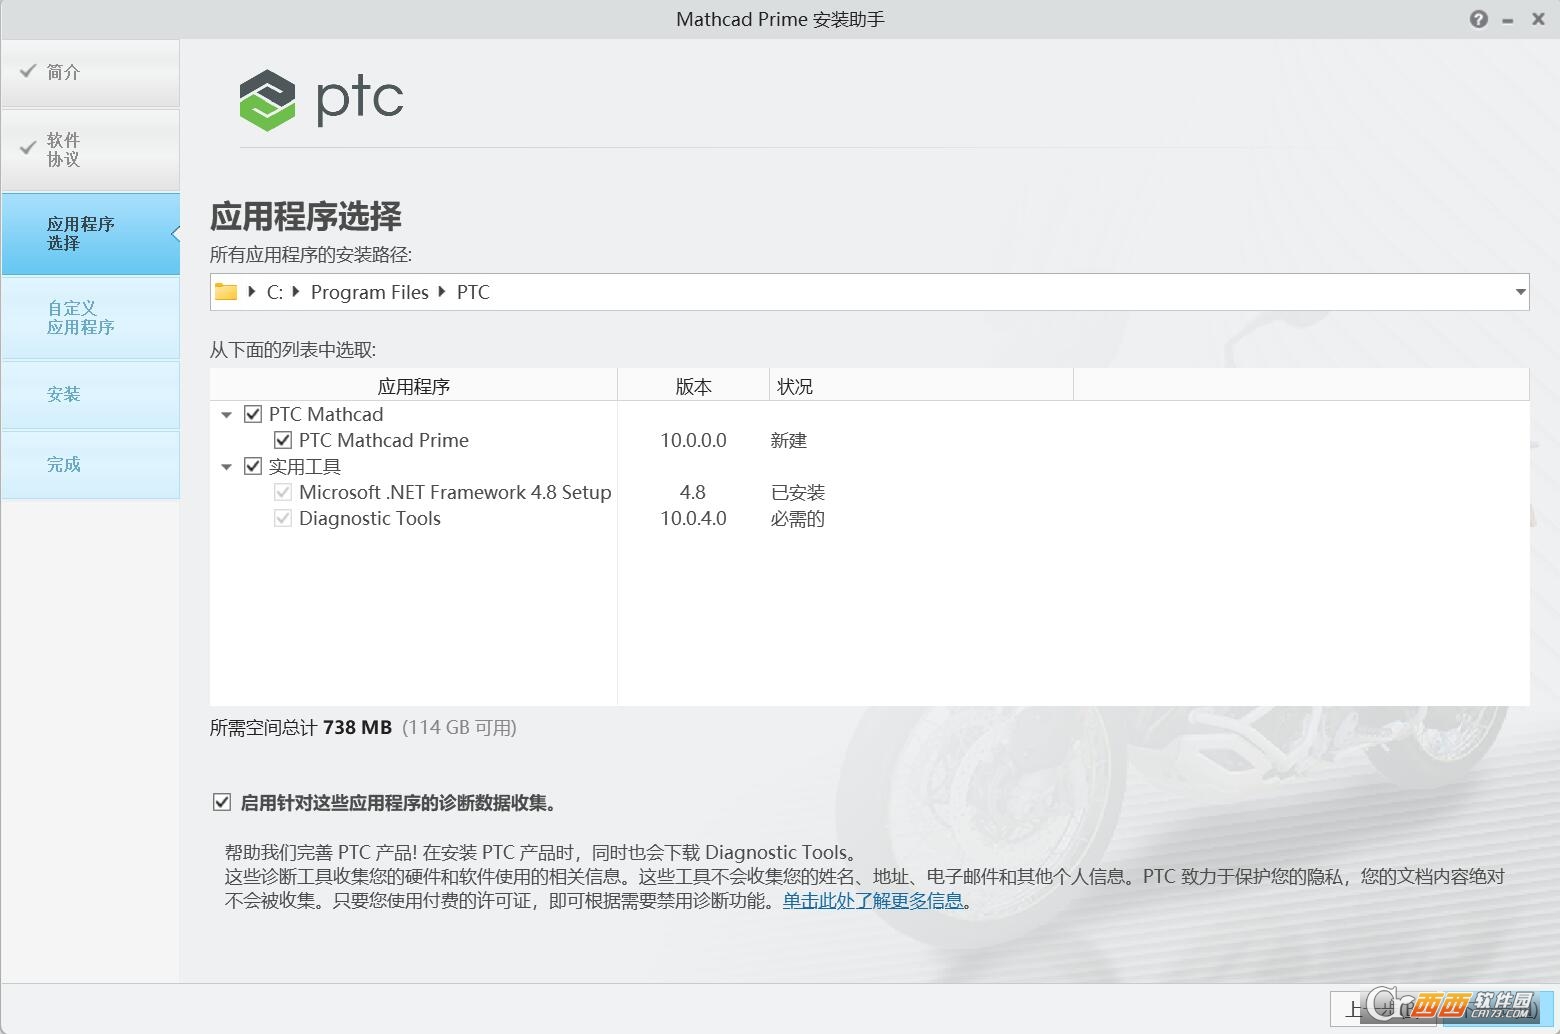Screen dimensions: 1560x1034
Task: Click the 738 MB required space text
Action: 357,727
